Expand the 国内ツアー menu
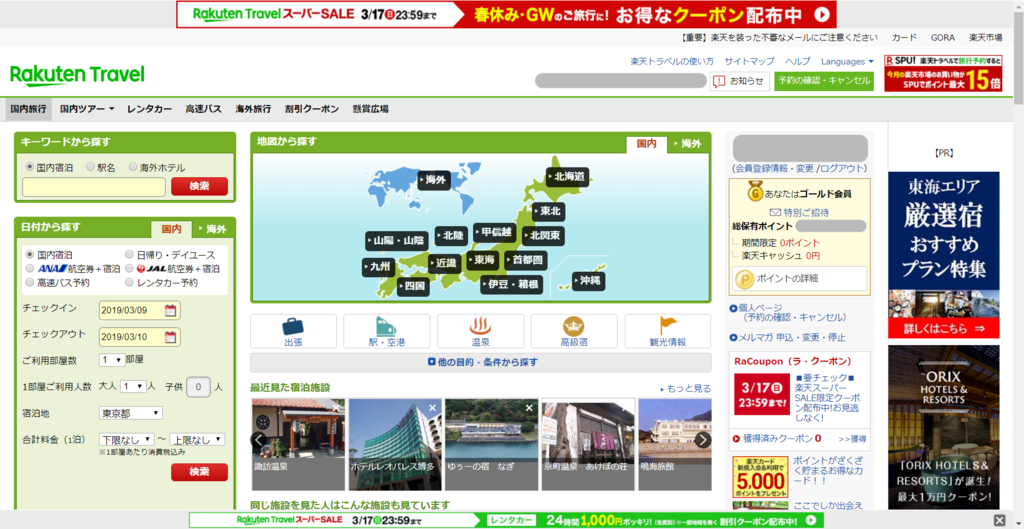The height and width of the screenshot is (529, 1024). [87, 109]
